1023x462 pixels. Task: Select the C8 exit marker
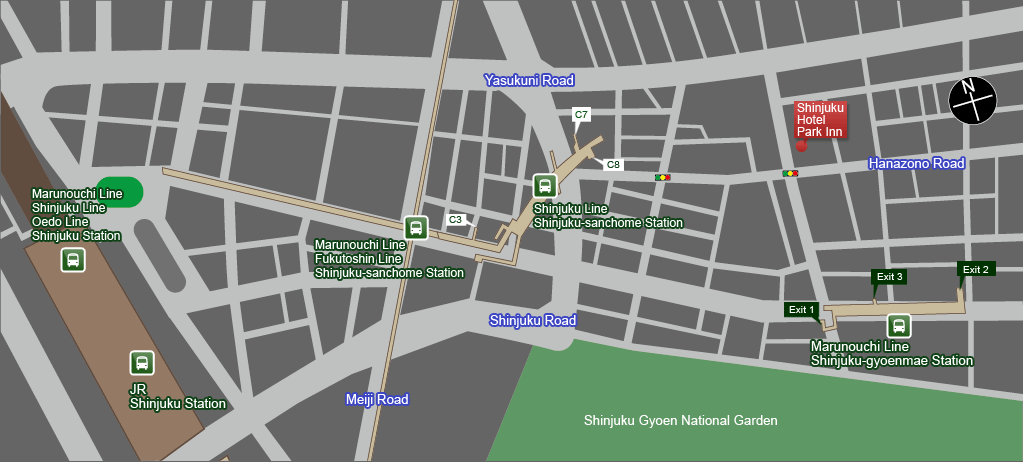[613, 164]
